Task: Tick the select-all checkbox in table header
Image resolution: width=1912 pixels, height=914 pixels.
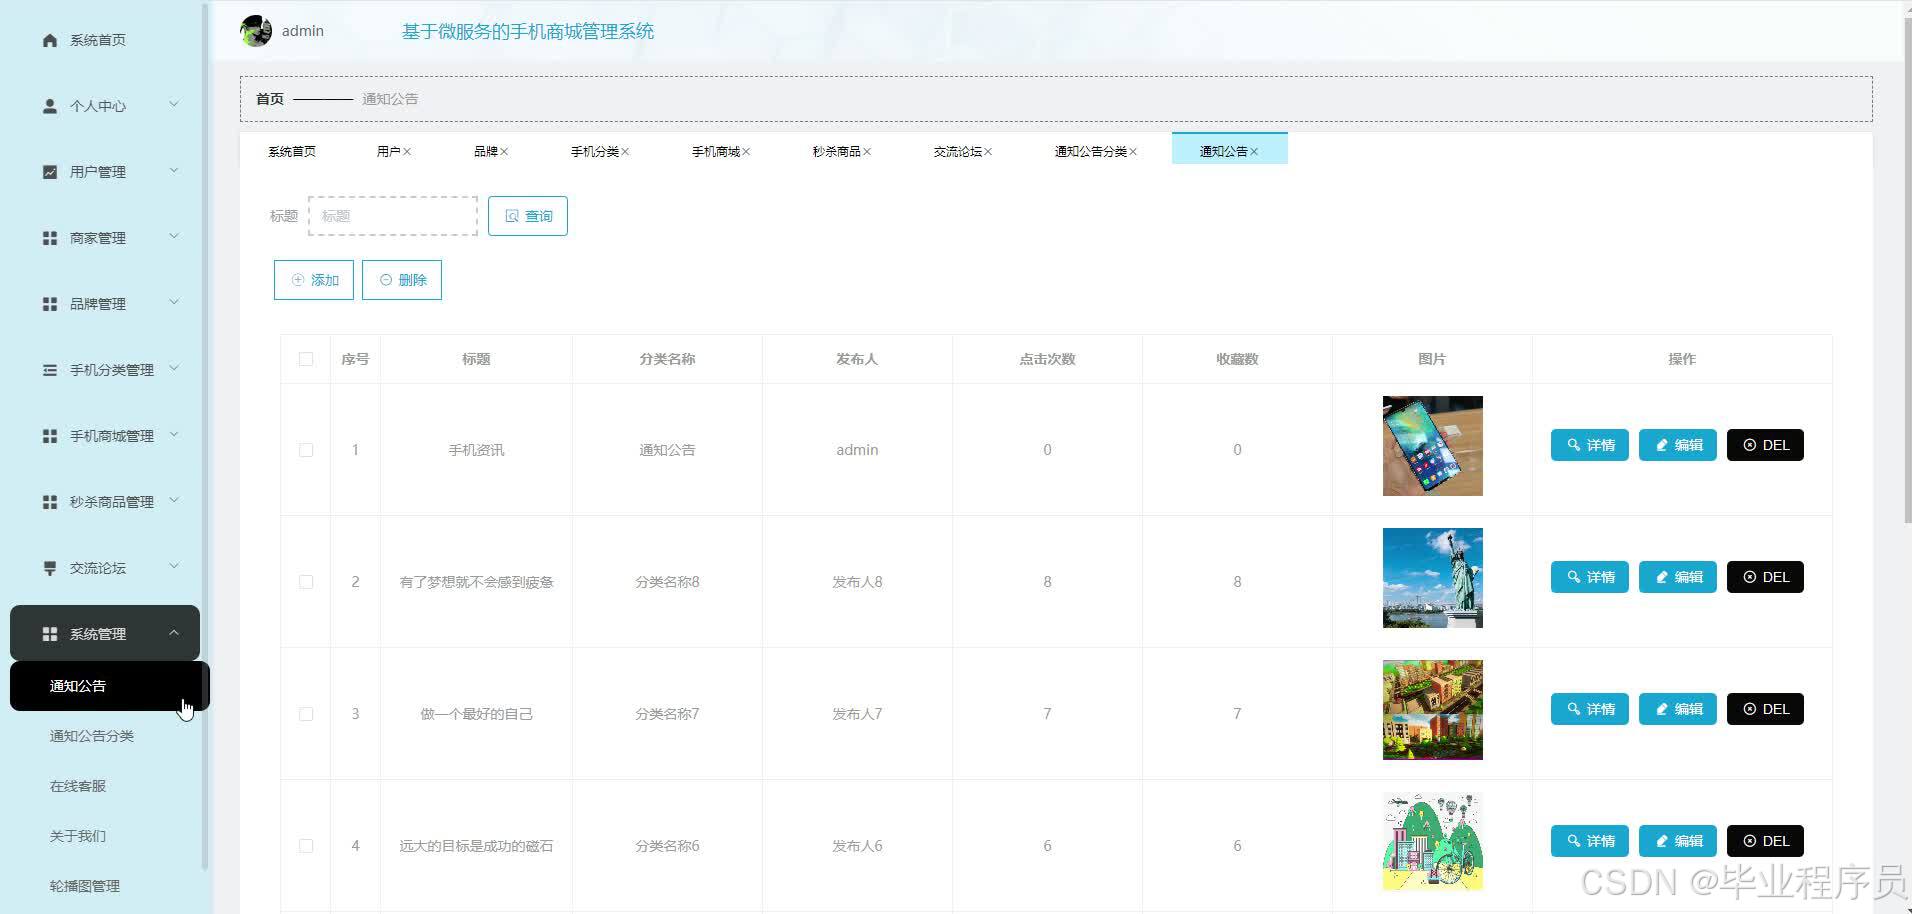Action: click(306, 359)
